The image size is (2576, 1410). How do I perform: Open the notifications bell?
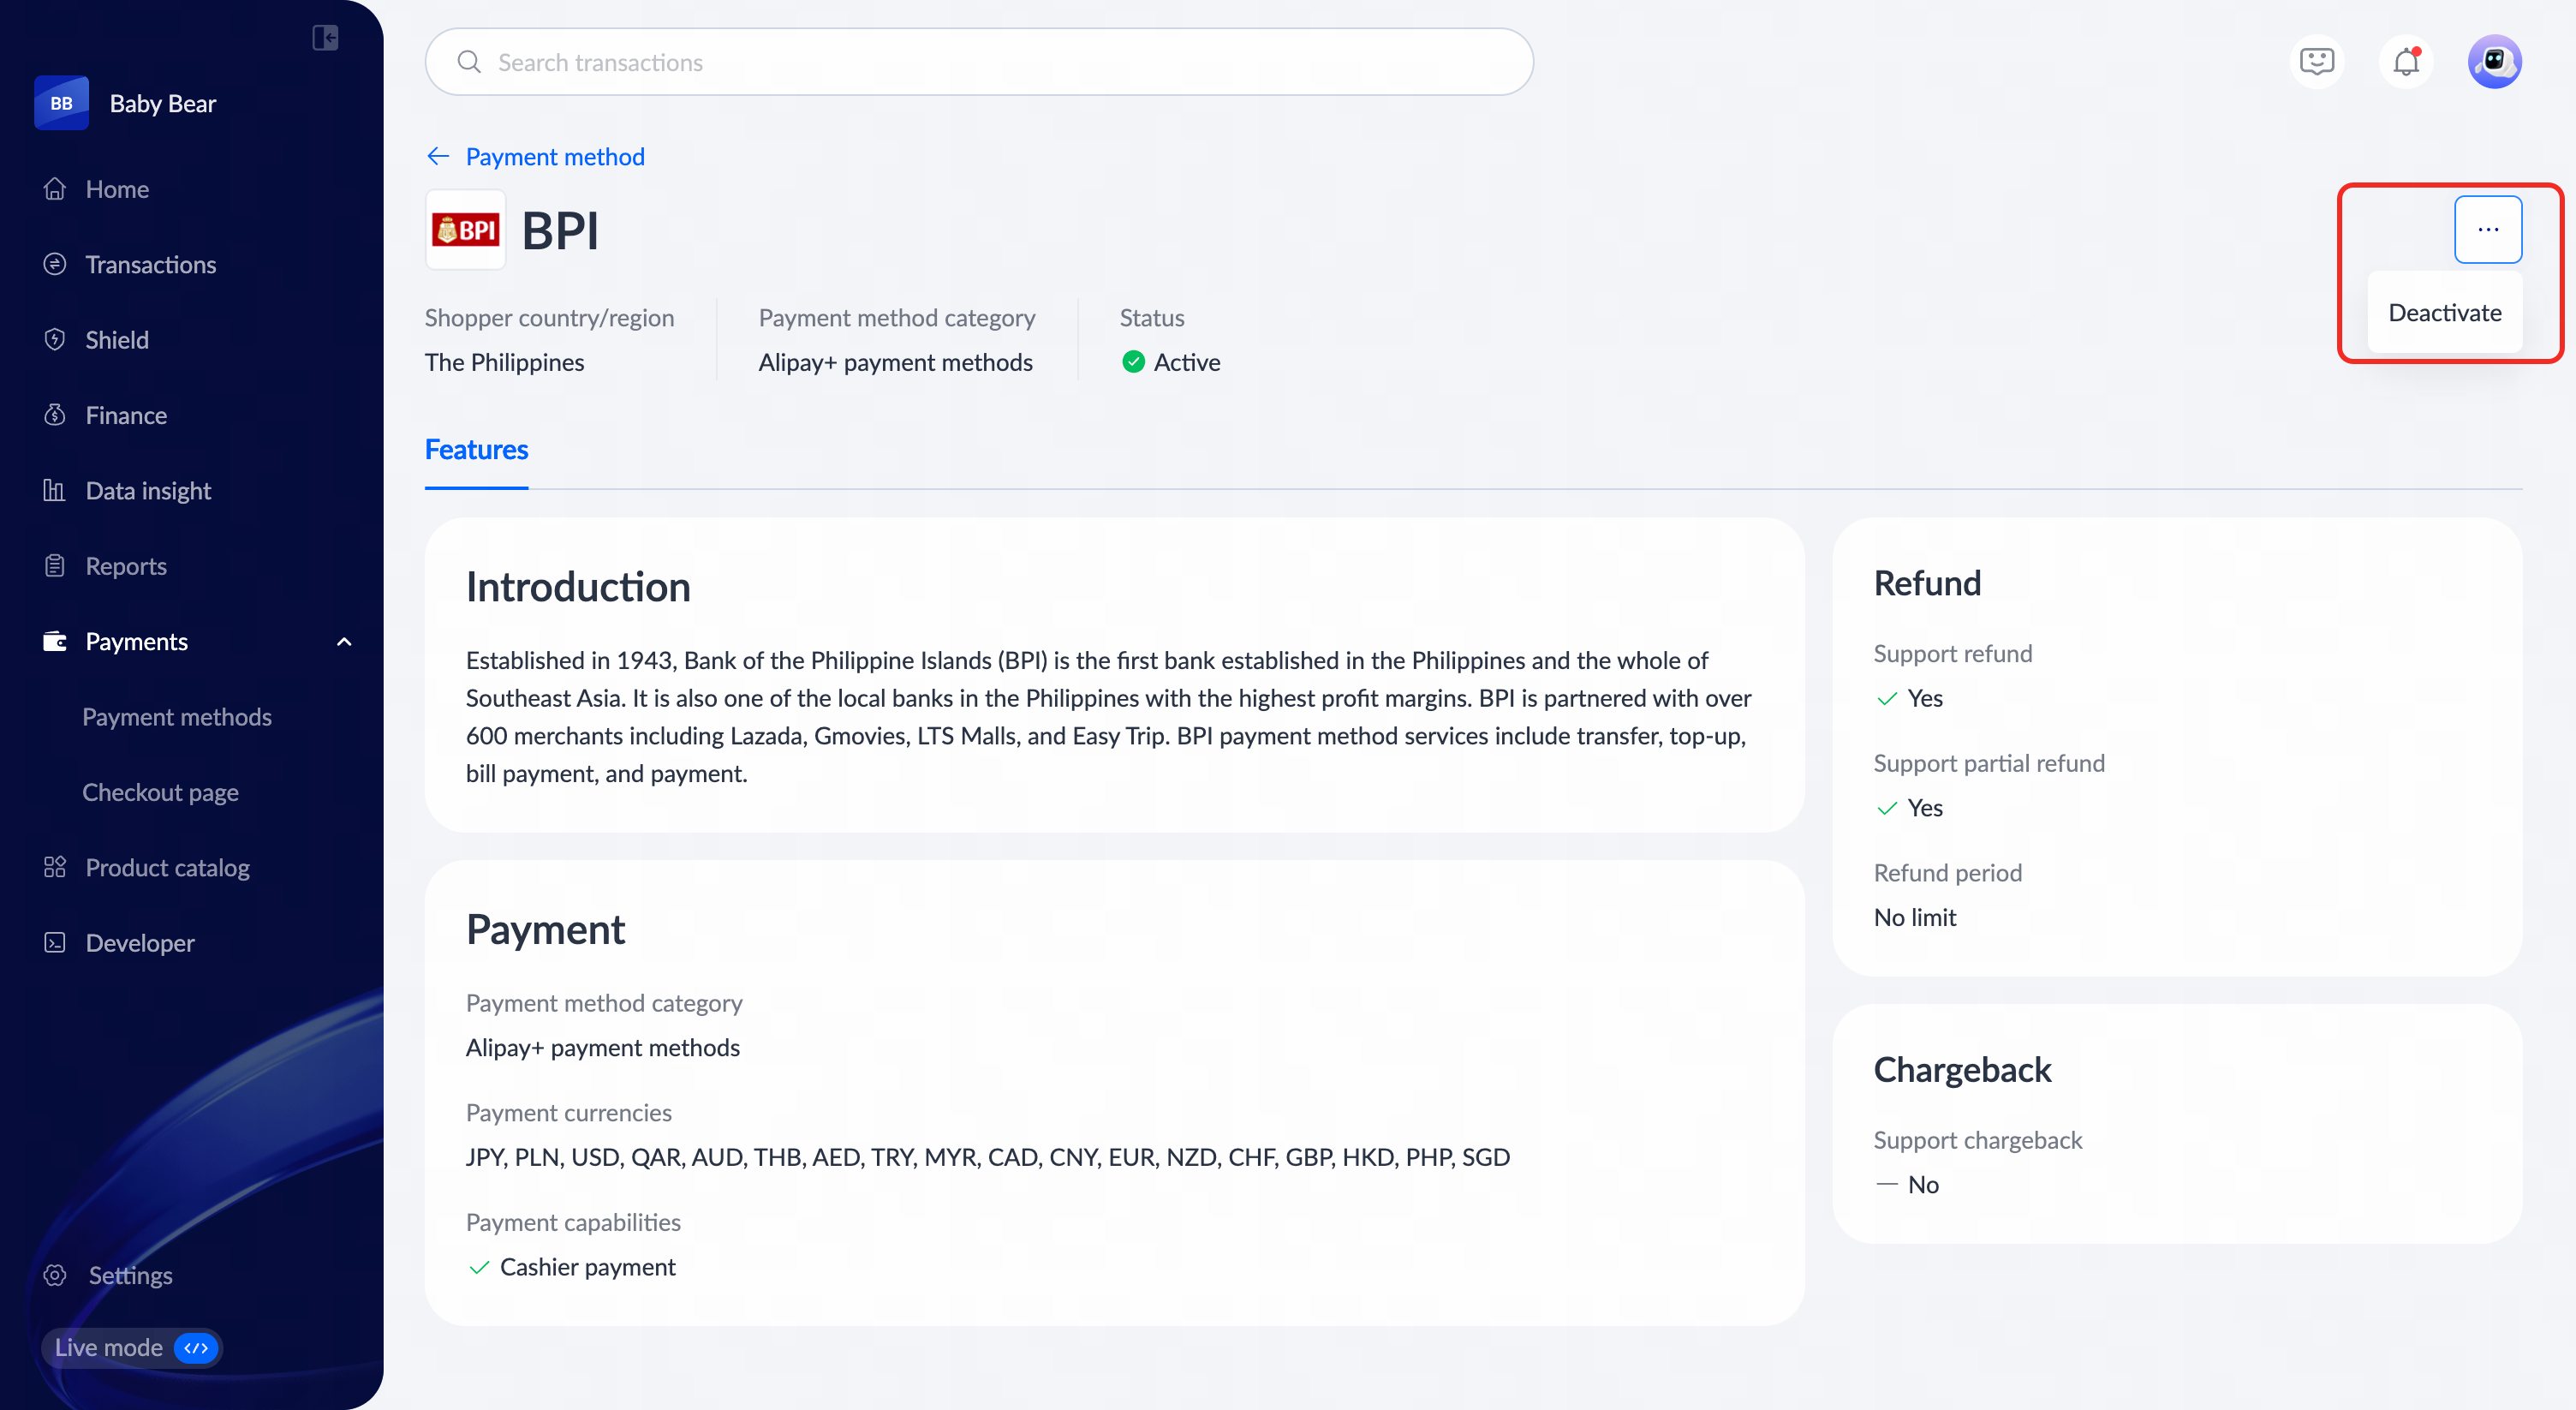coord(2406,62)
